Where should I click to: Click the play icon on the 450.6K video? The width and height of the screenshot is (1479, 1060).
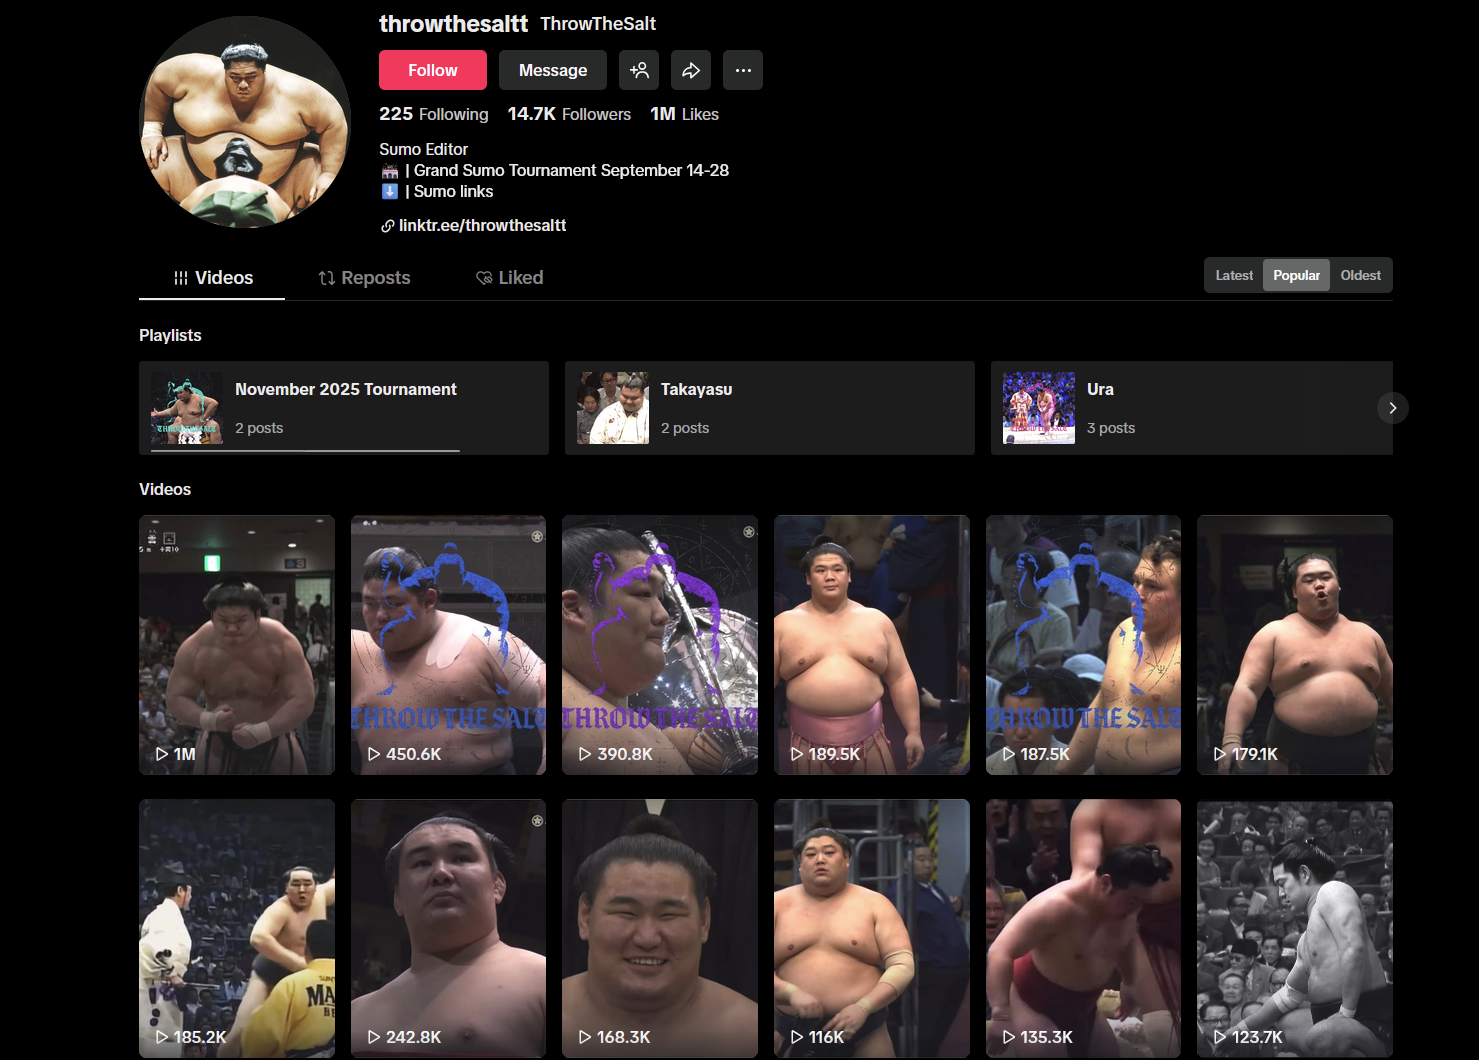pyautogui.click(x=374, y=754)
